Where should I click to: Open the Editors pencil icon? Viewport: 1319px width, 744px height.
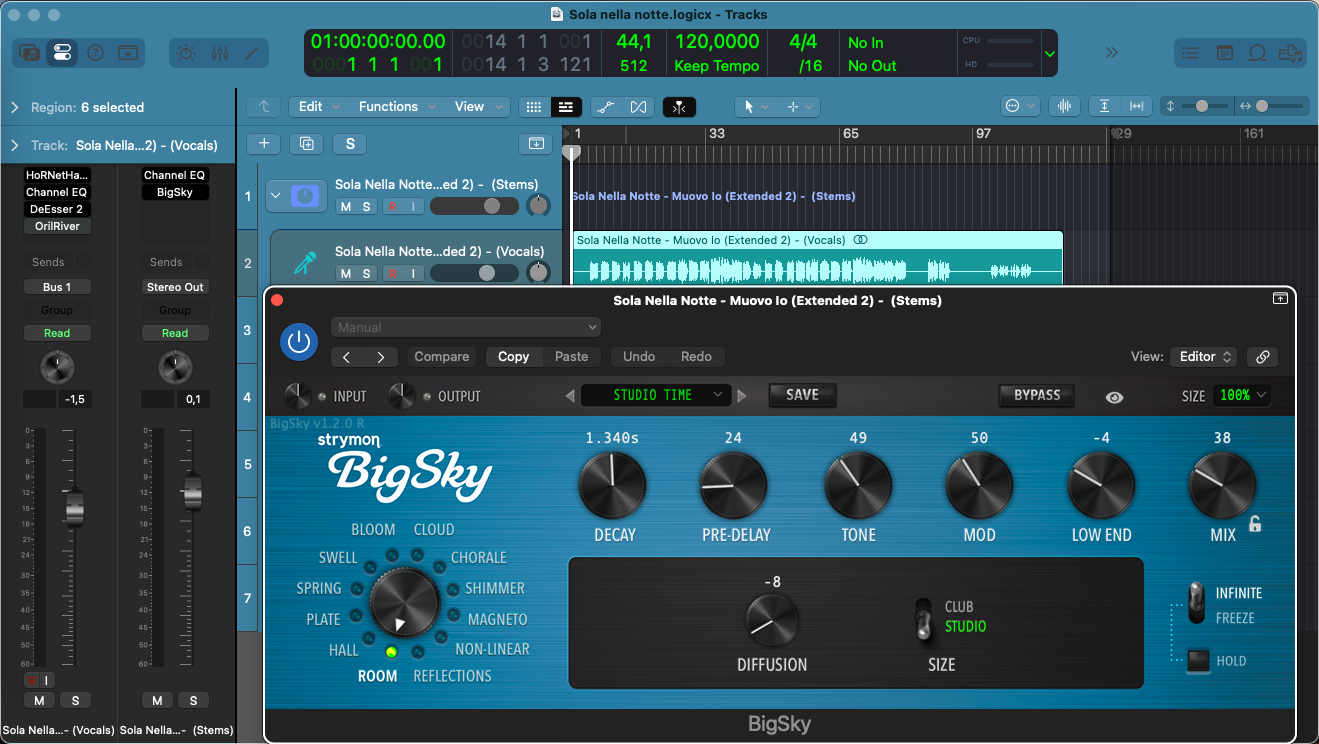click(x=253, y=53)
